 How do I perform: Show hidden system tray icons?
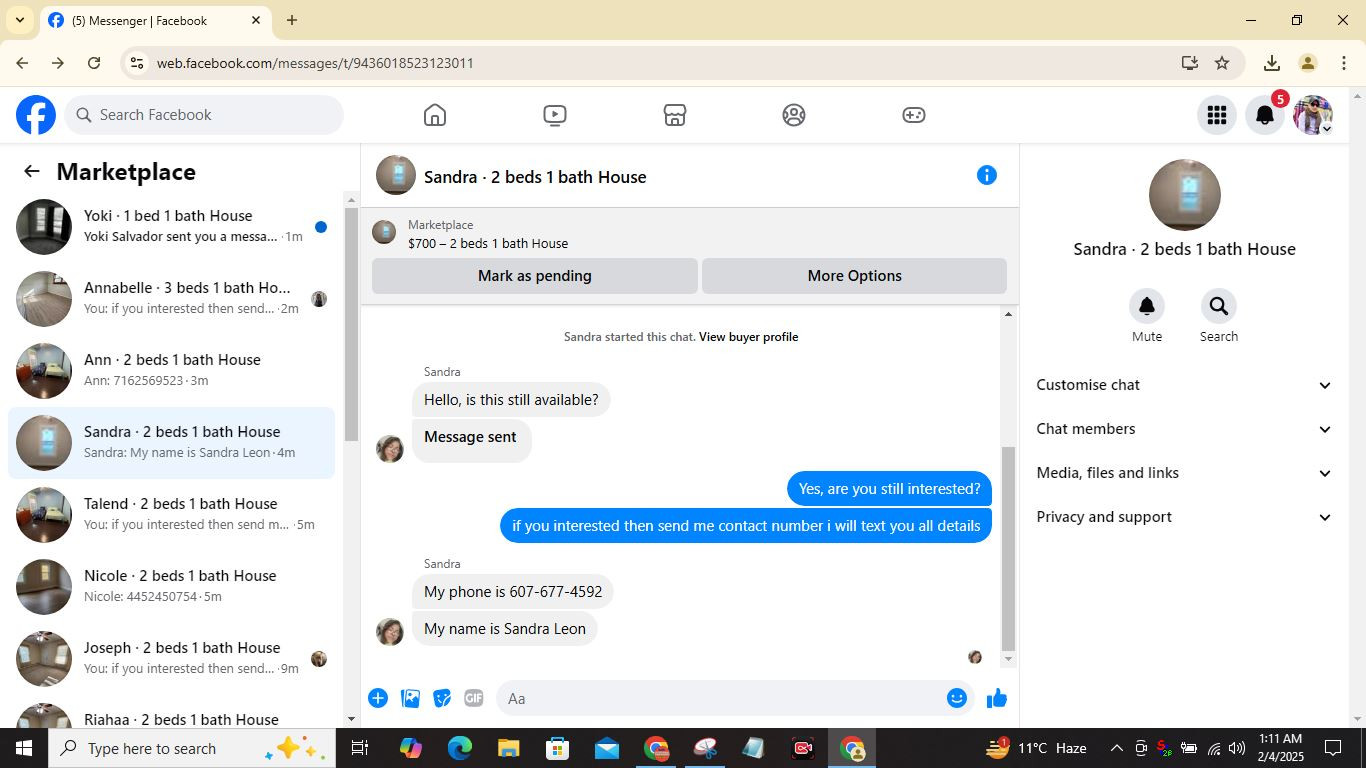point(1116,748)
